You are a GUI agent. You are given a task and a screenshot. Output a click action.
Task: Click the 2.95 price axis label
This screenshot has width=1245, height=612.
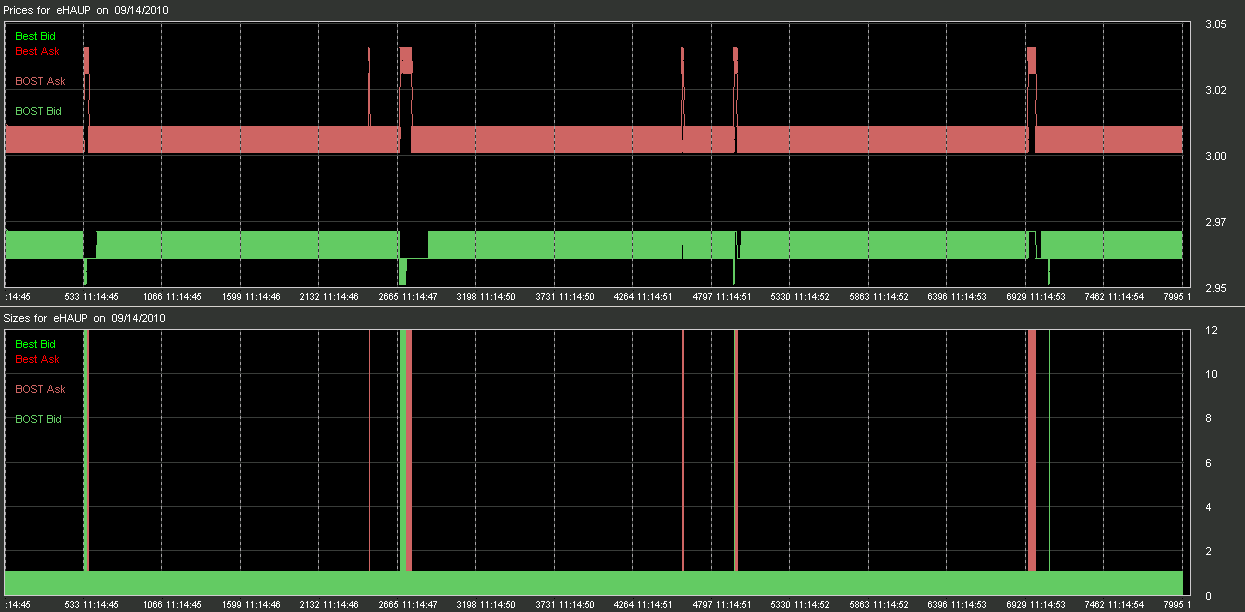point(1215,288)
